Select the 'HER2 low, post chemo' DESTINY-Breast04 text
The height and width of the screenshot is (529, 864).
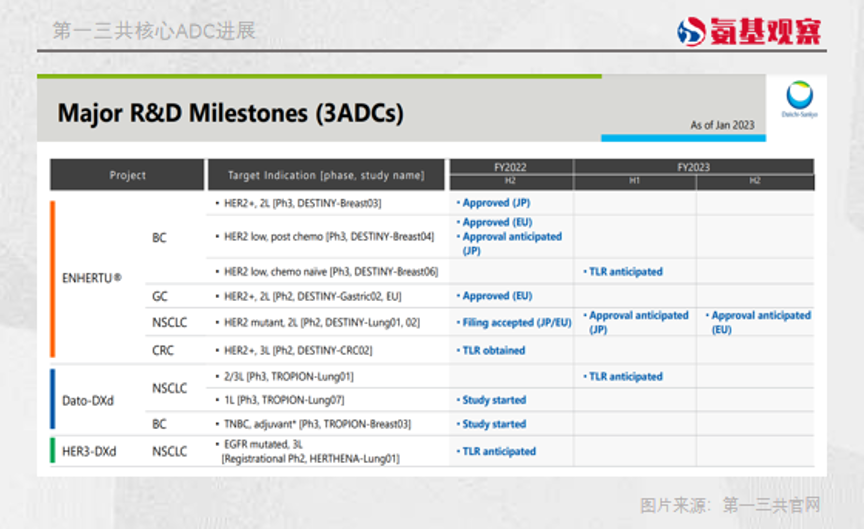(329, 236)
